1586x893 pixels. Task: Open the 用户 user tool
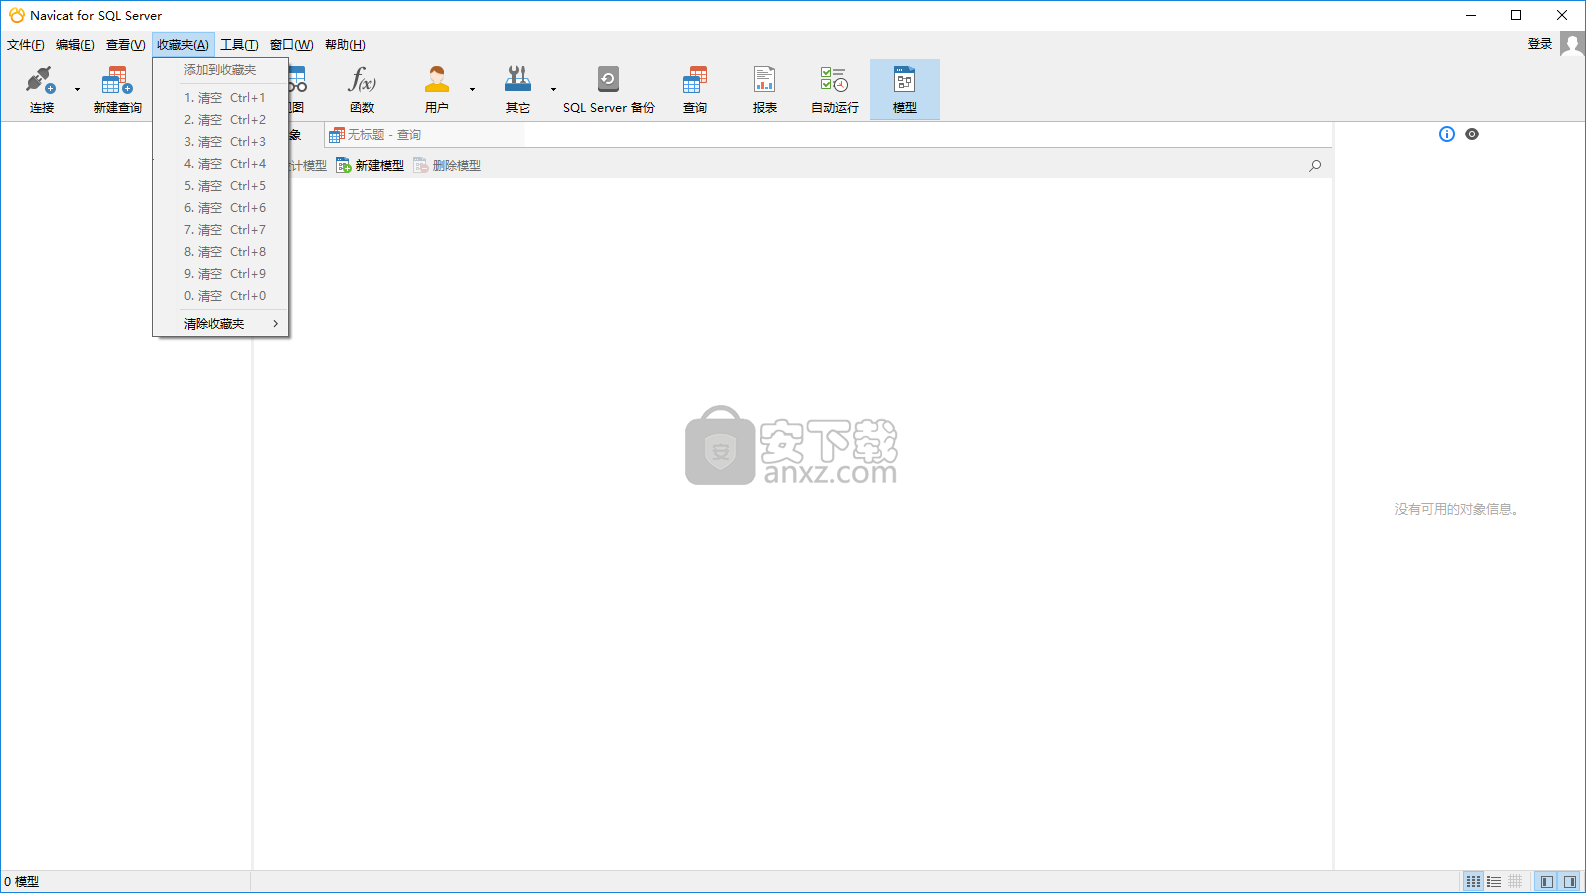point(437,89)
